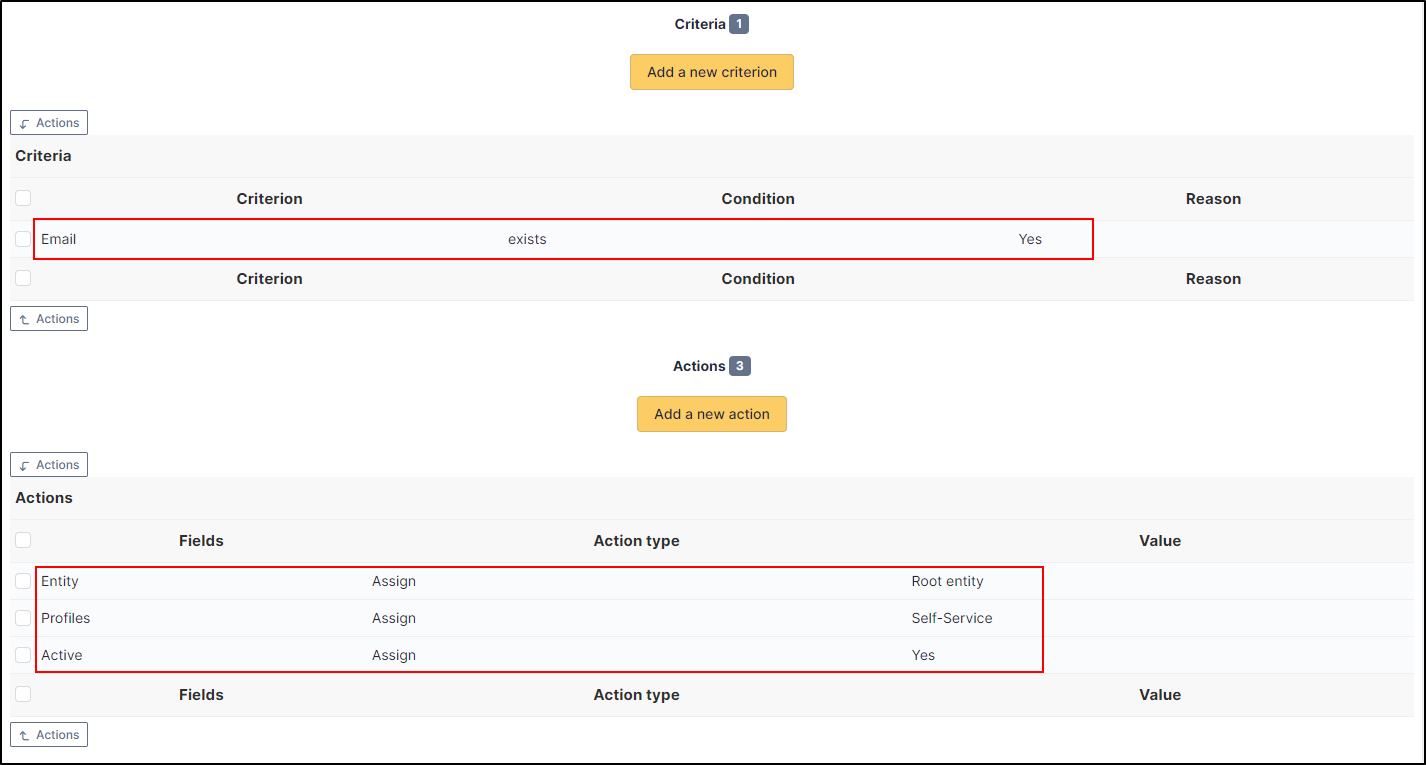Image resolution: width=1426 pixels, height=765 pixels.
Task: Click the Criteria count badge
Action: (738, 24)
